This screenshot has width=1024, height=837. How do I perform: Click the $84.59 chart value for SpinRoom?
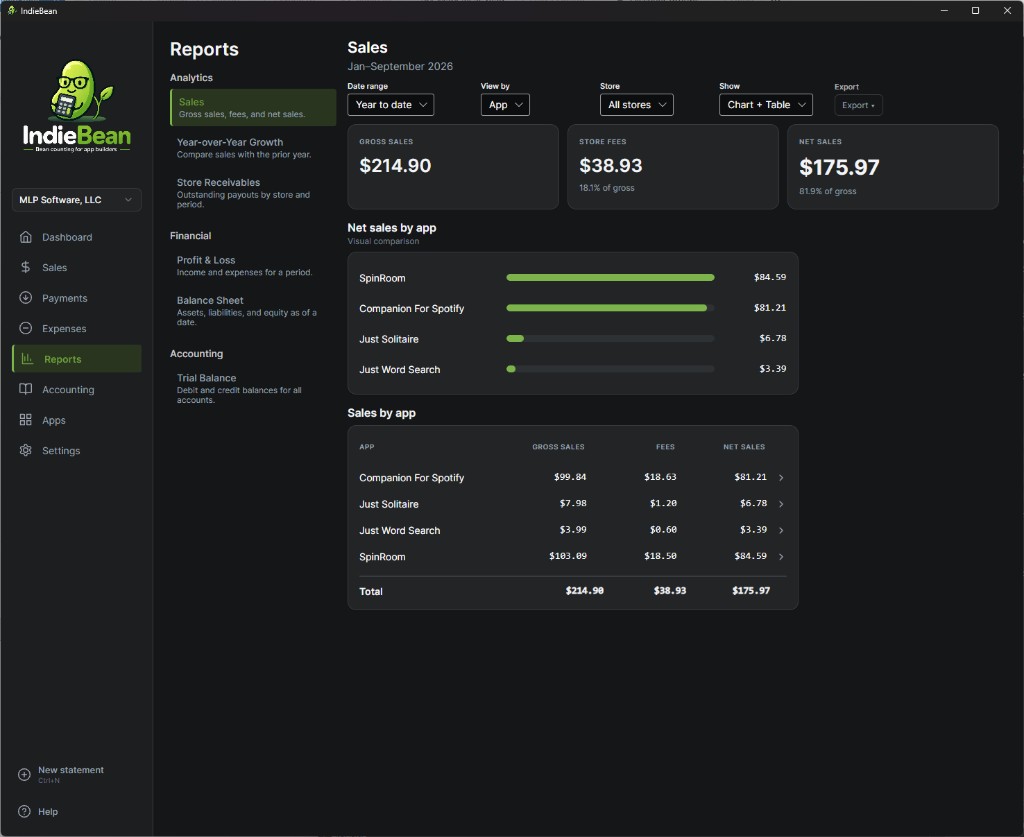coord(770,277)
